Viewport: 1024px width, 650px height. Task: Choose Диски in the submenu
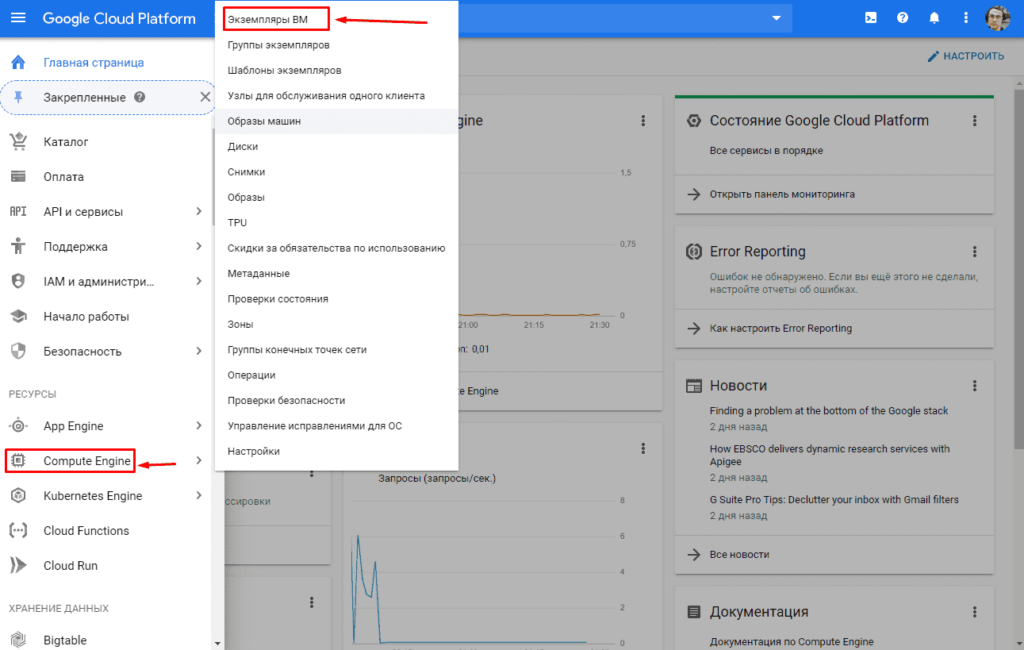[x=243, y=146]
